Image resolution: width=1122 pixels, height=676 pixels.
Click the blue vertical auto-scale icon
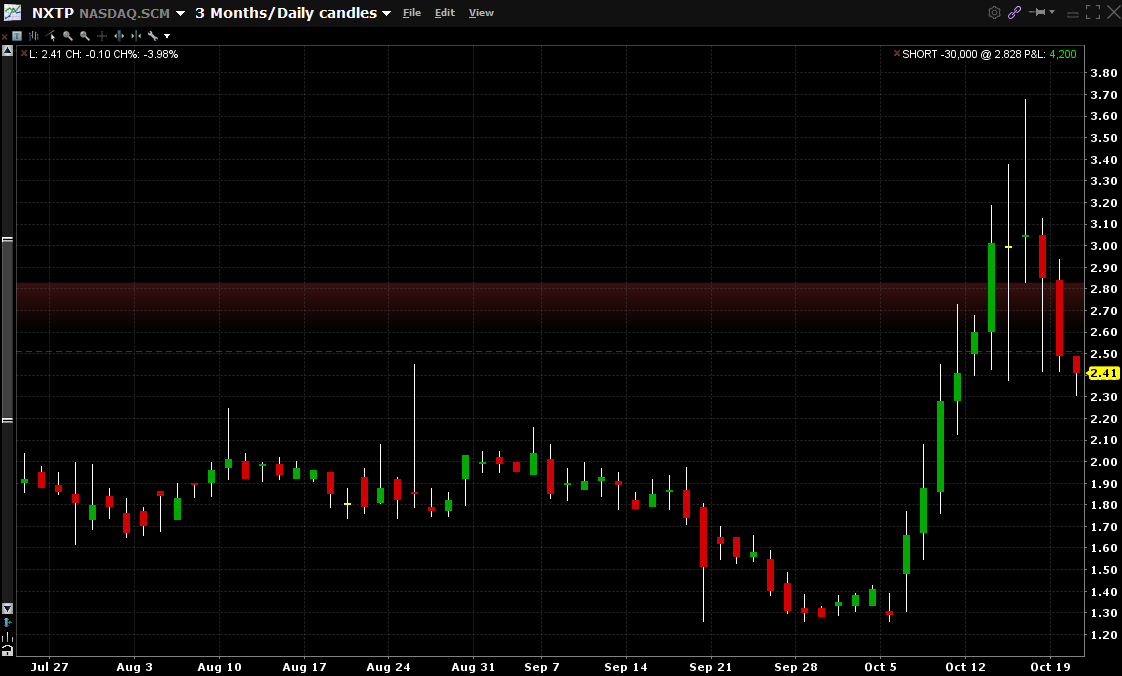8,622
